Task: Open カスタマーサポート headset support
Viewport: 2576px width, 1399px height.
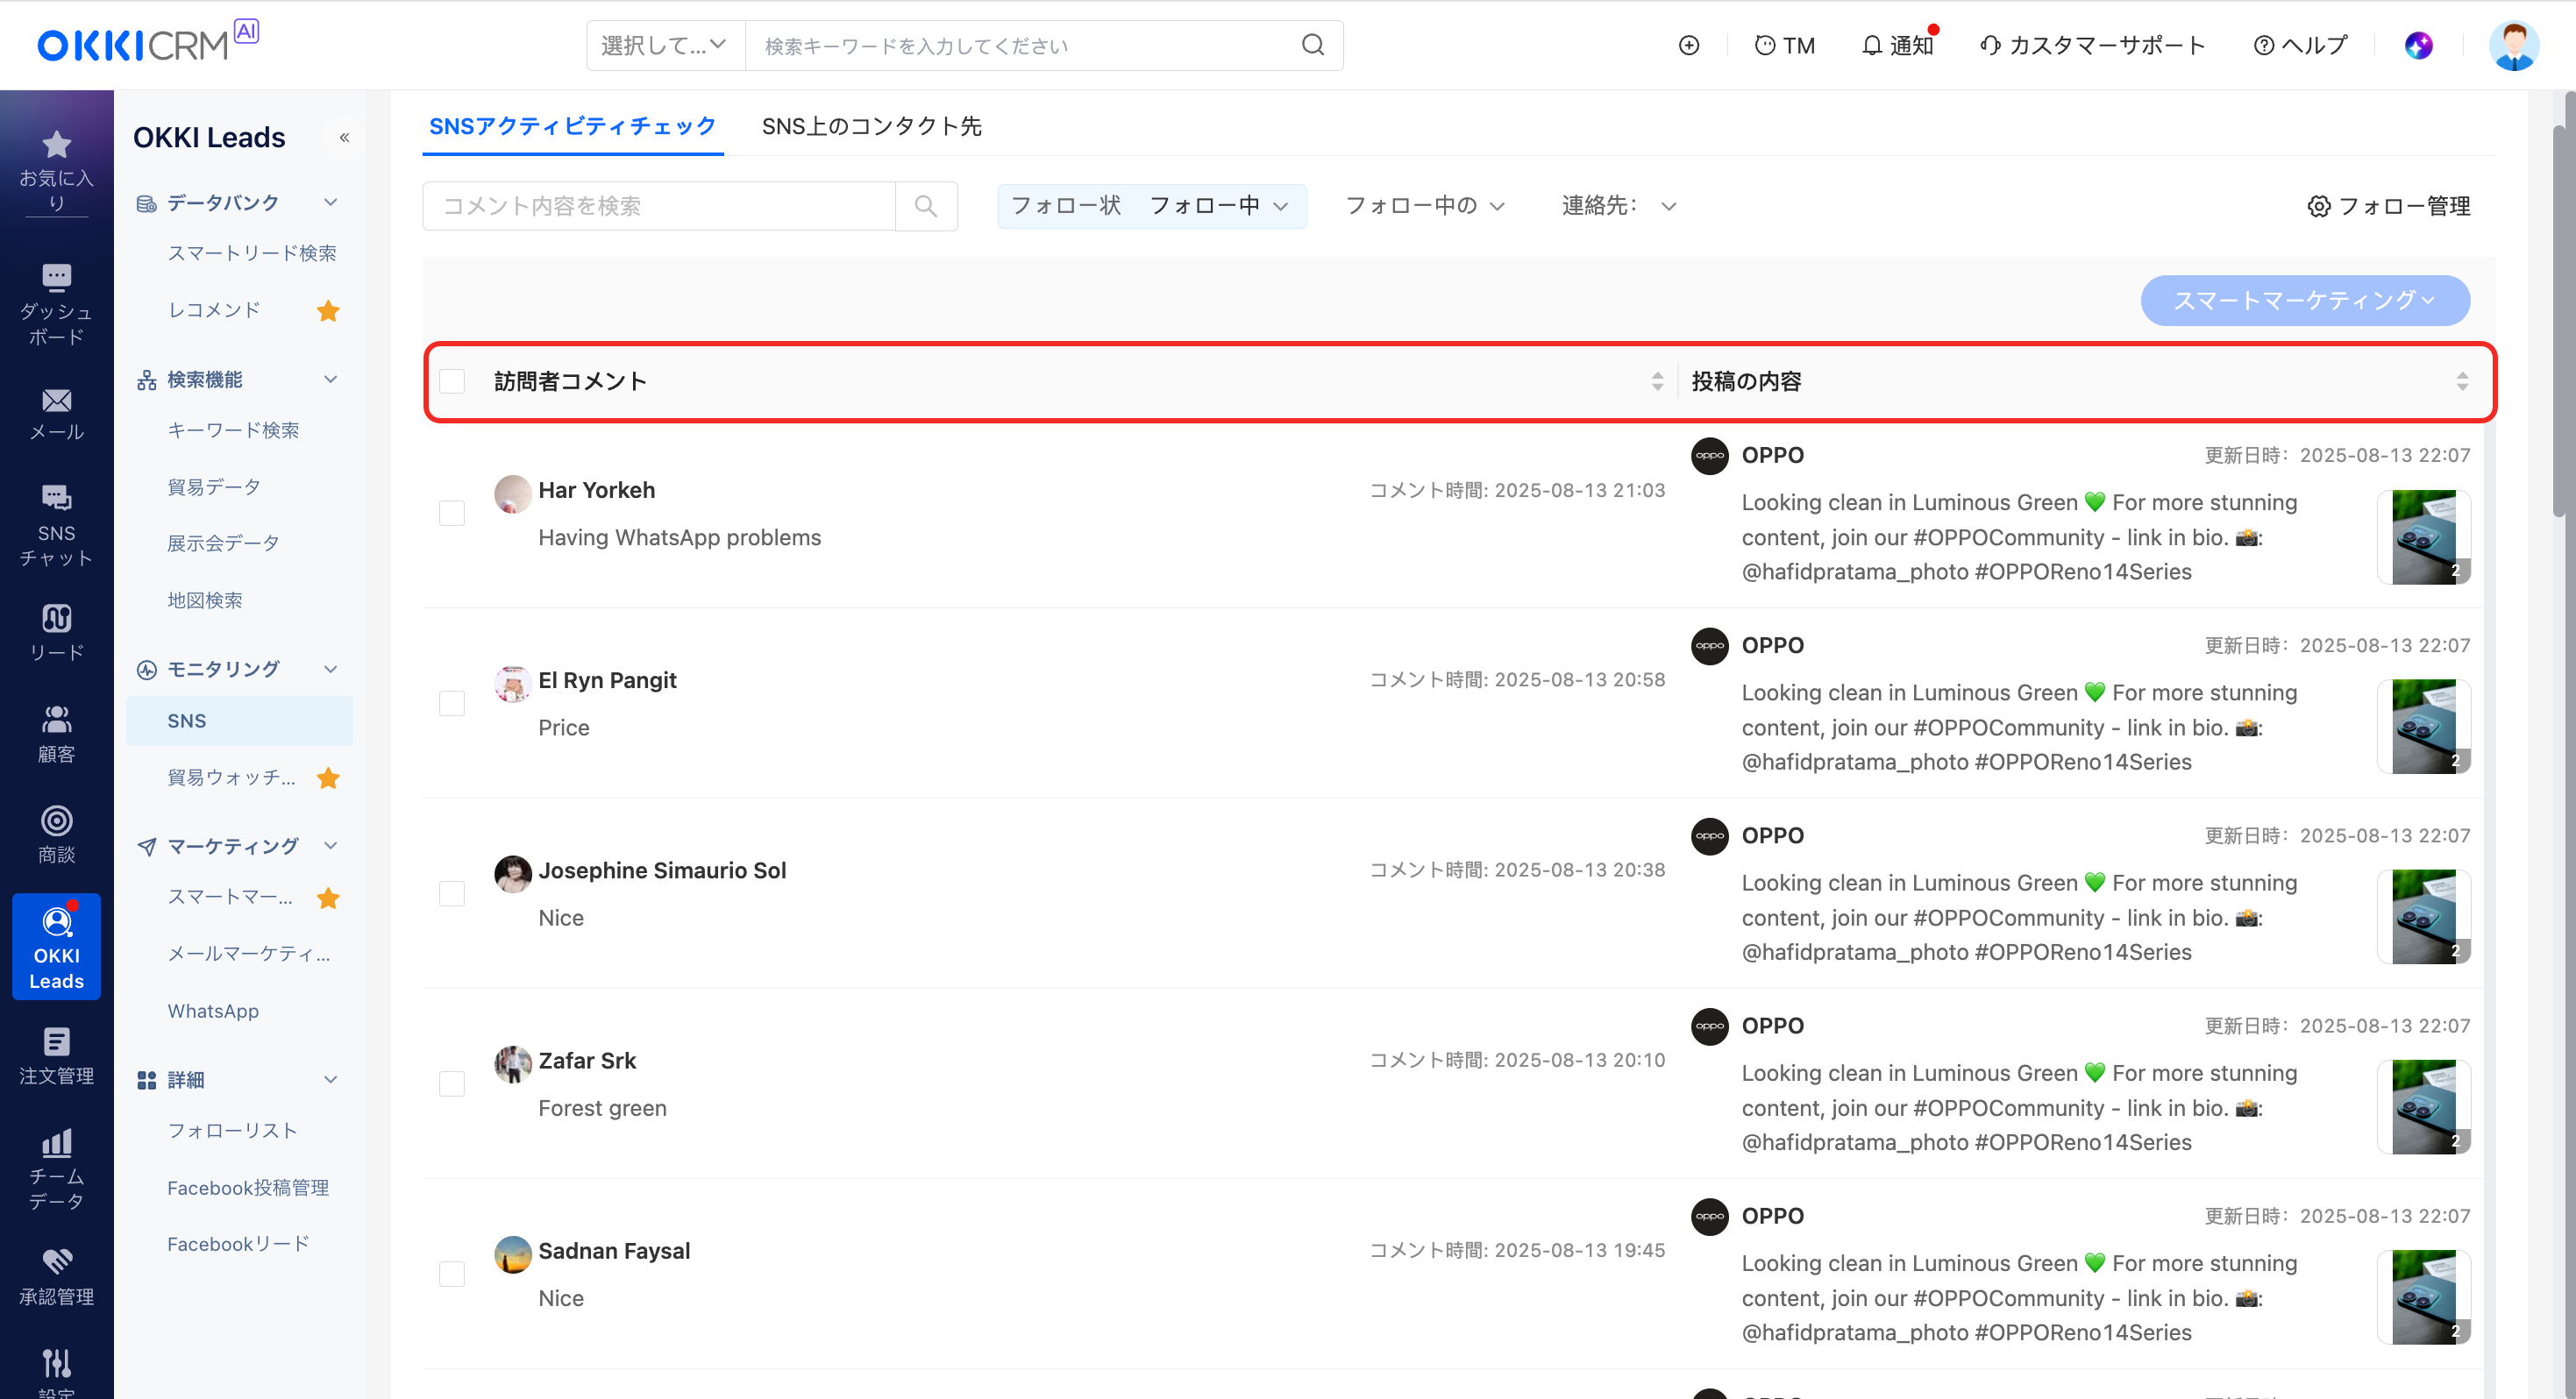Action: click(x=2092, y=45)
